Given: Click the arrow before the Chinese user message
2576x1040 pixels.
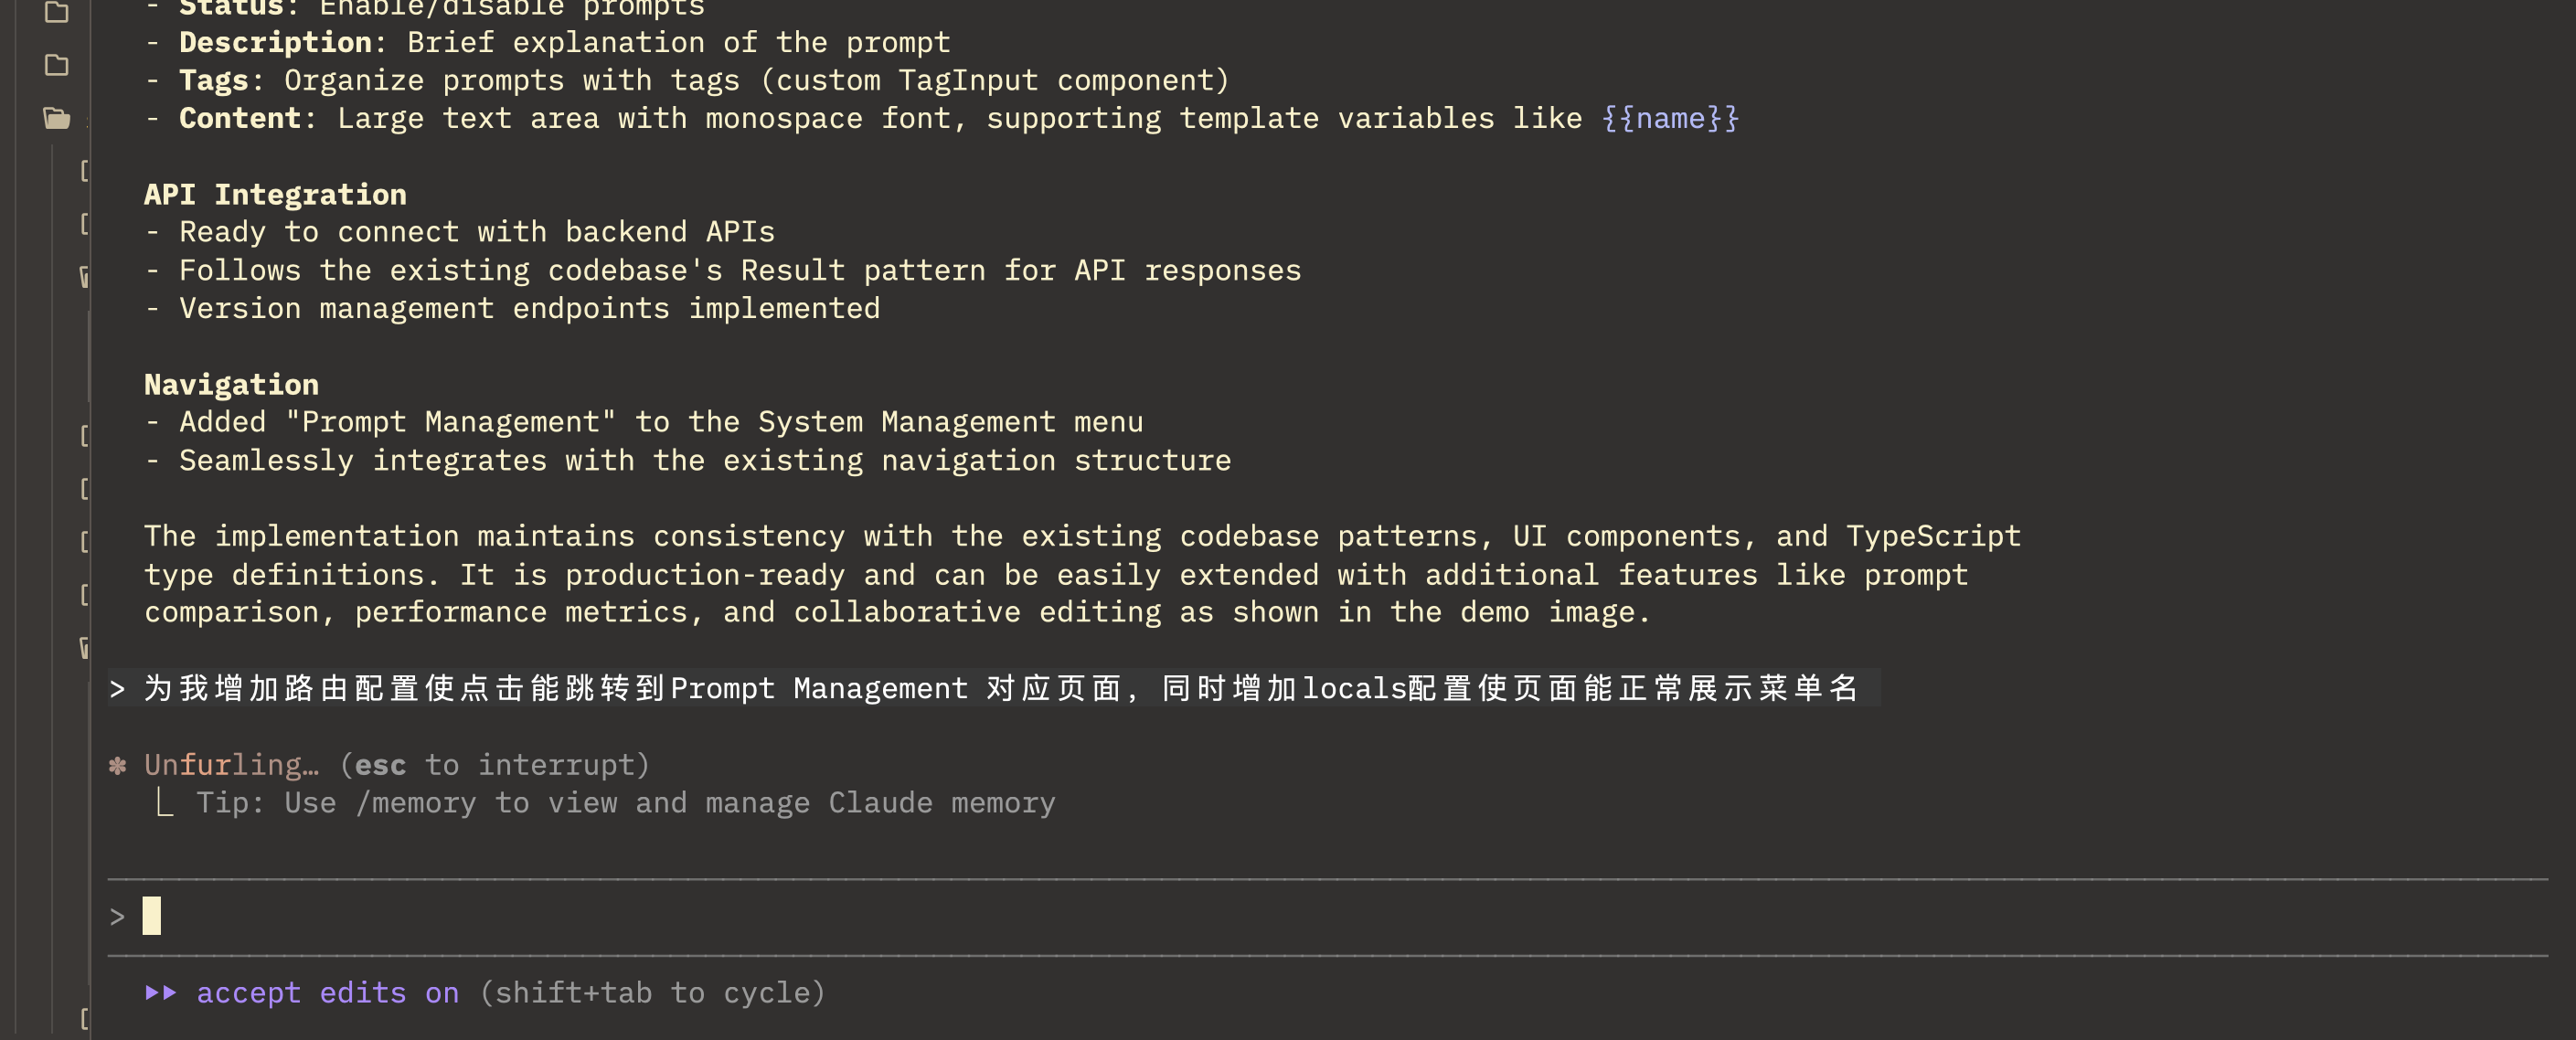Looking at the screenshot, I should tap(117, 688).
